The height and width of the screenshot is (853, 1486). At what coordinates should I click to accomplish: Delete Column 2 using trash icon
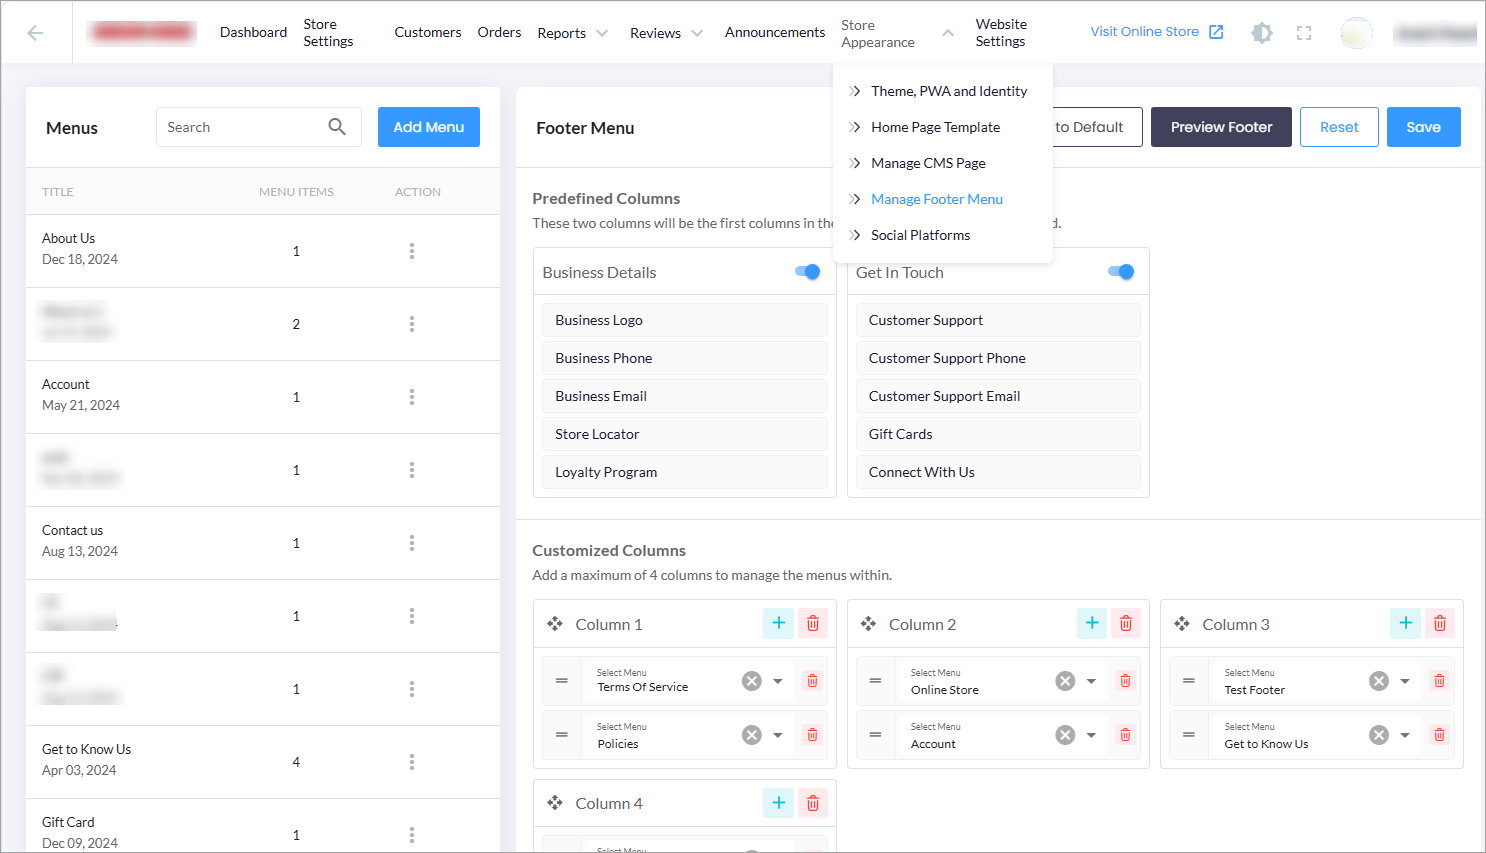click(1126, 623)
